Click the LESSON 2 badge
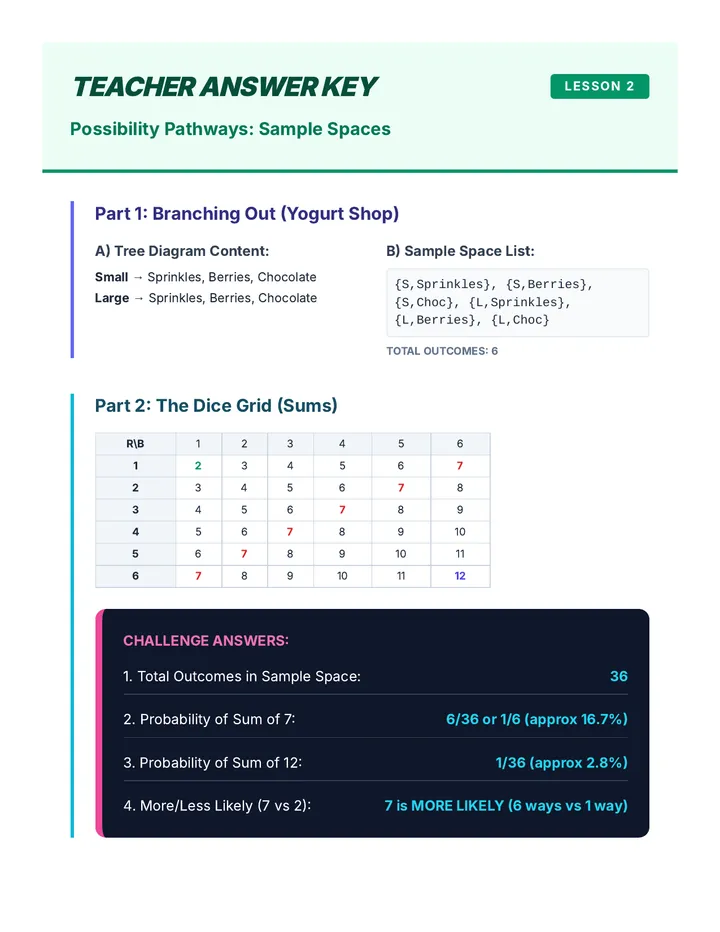 coord(599,86)
